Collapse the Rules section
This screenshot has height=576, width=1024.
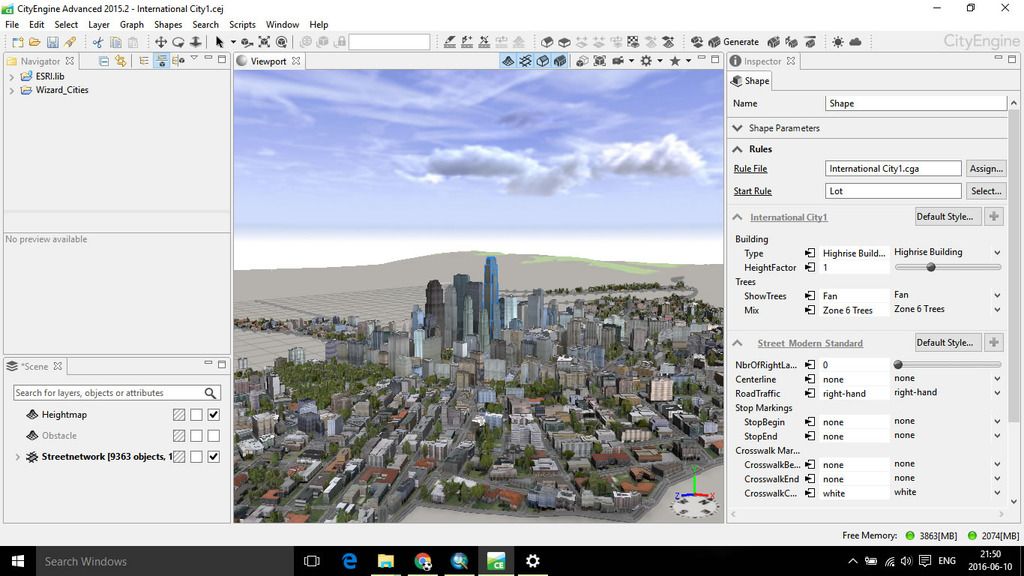(737, 149)
